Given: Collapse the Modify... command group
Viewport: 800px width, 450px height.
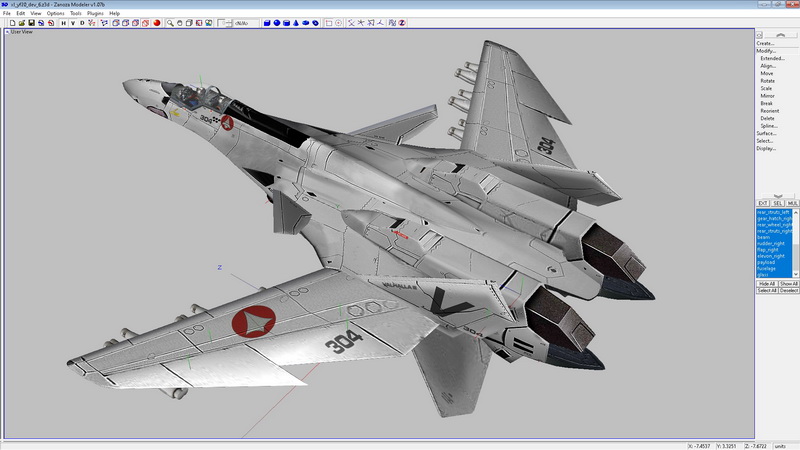Looking at the screenshot, I should (x=766, y=51).
